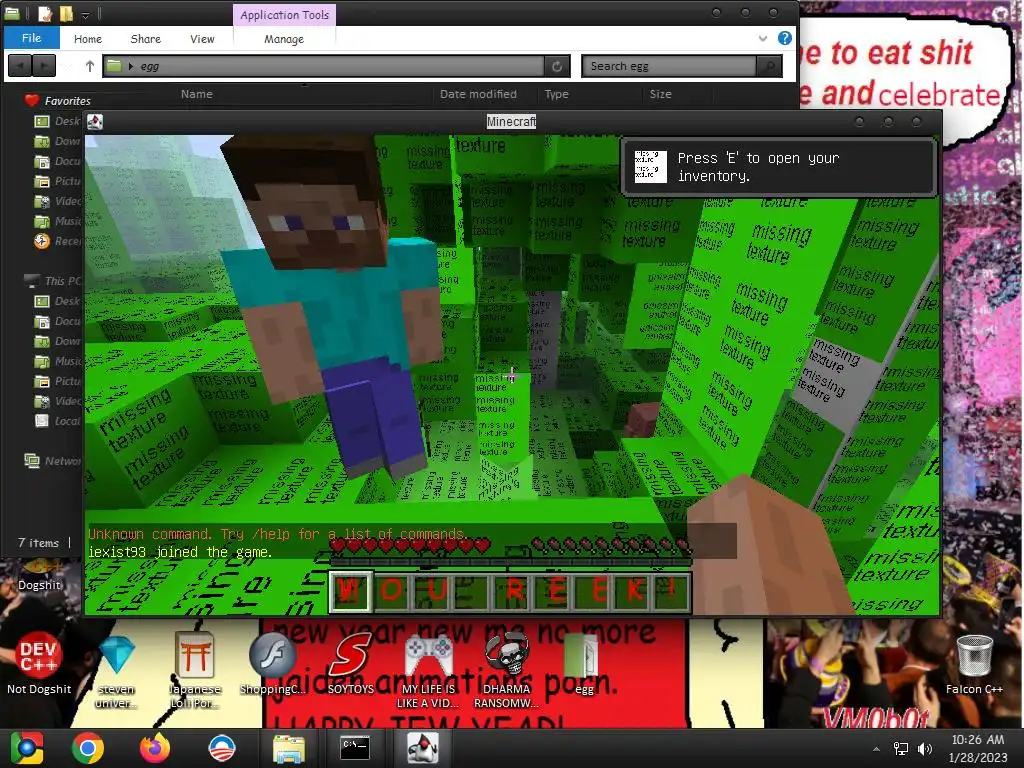Open Explorer help question mark icon
Screen dimensions: 1024x768
coord(785,38)
